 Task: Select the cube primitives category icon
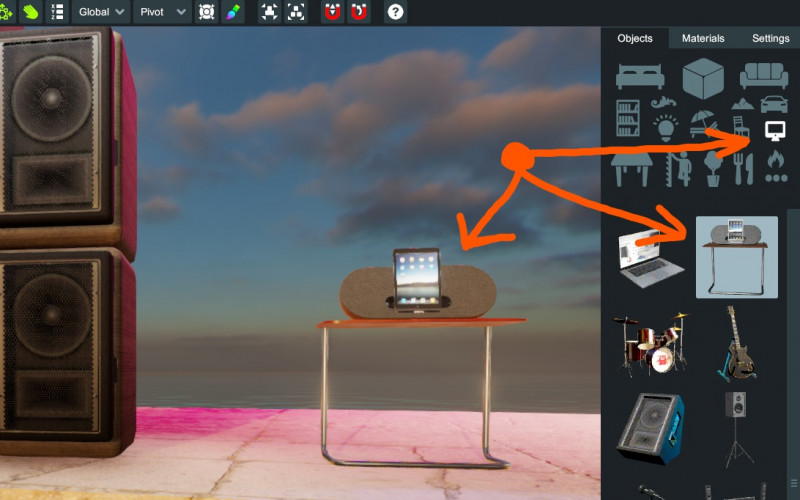click(x=703, y=78)
